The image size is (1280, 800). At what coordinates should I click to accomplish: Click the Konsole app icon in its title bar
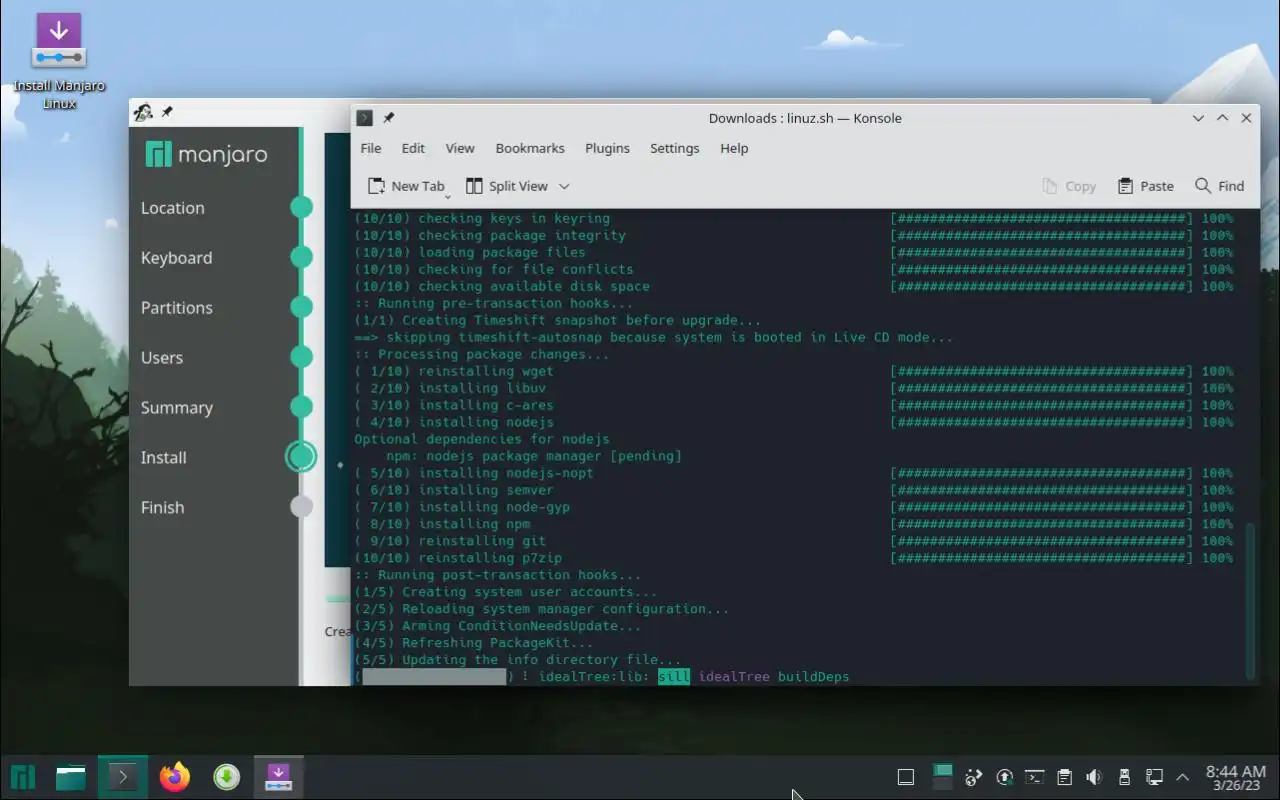365,118
